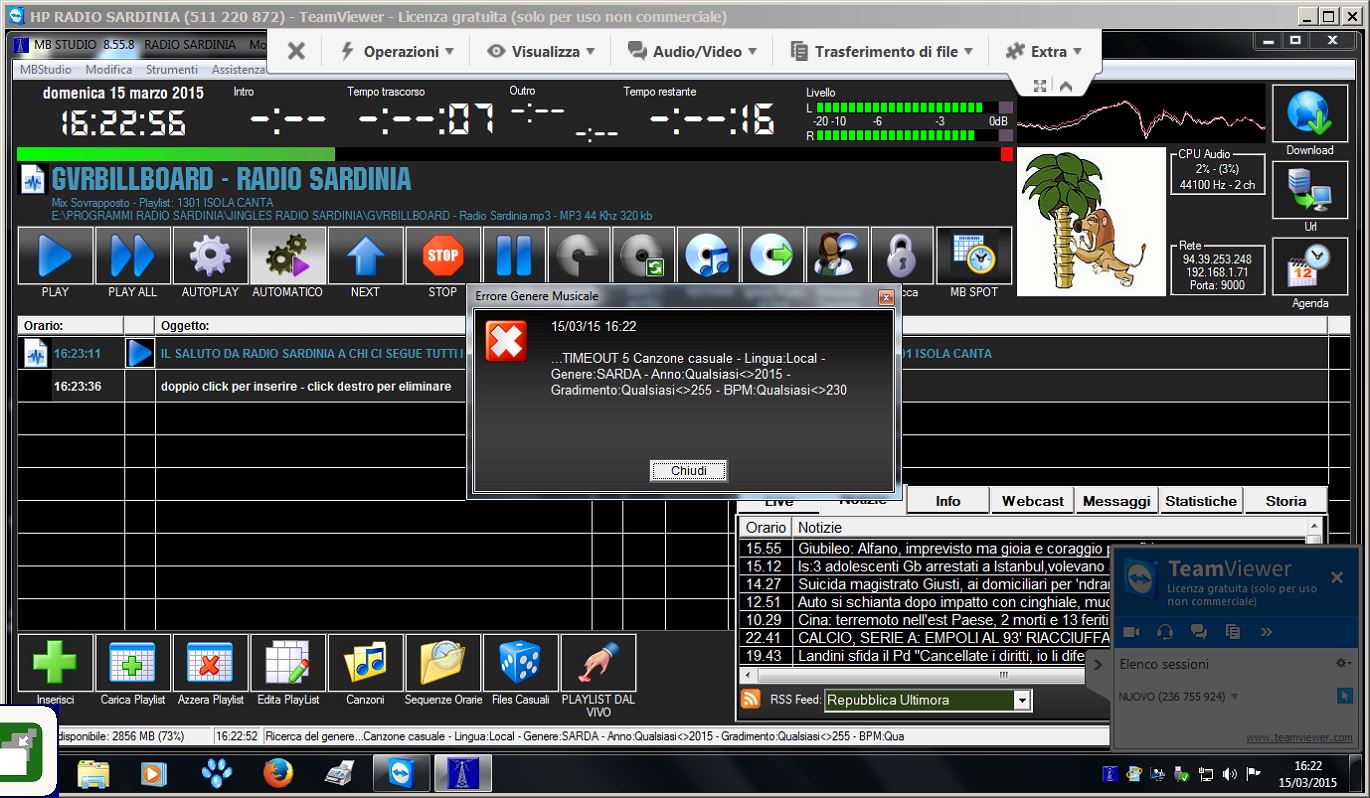Open Sequenze Orarie folder icon
The height and width of the screenshot is (798, 1370).
tap(442, 662)
